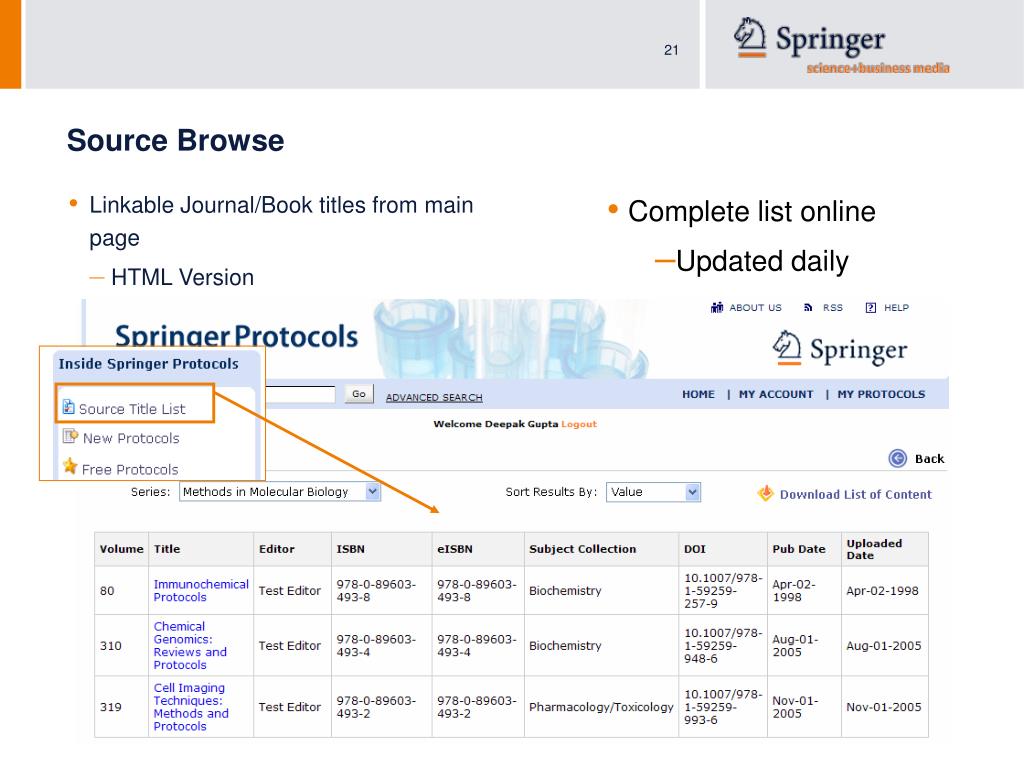
Task: Click Uploaded Date cell Nov-01-2005
Action: click(x=884, y=707)
